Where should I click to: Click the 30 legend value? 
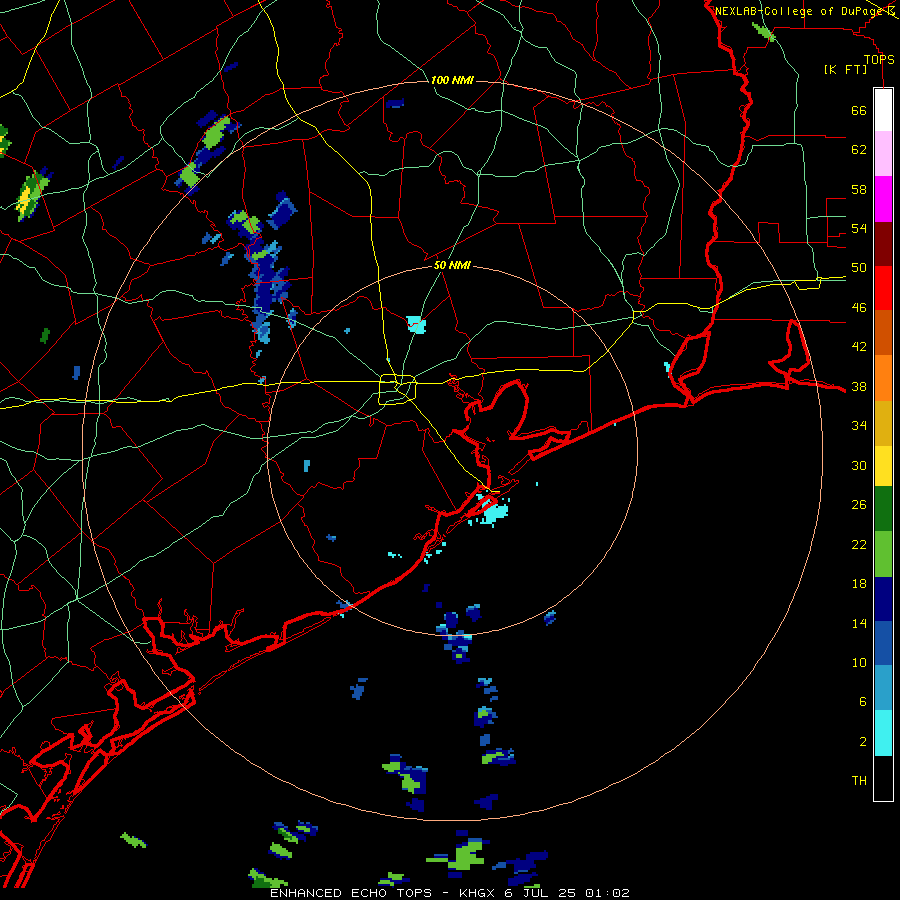[x=859, y=465]
